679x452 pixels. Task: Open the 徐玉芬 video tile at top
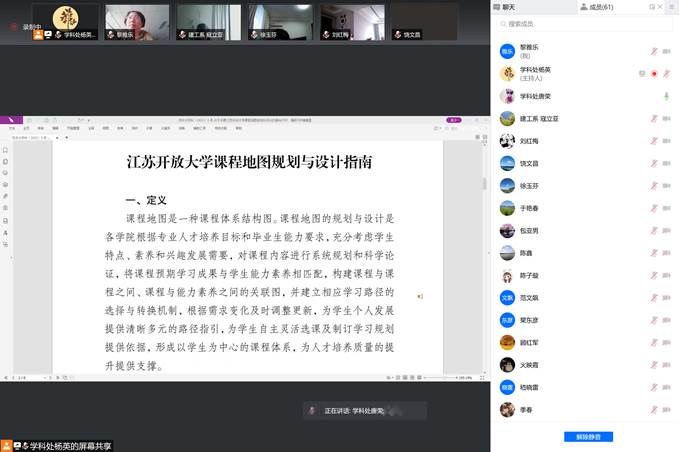pos(281,22)
